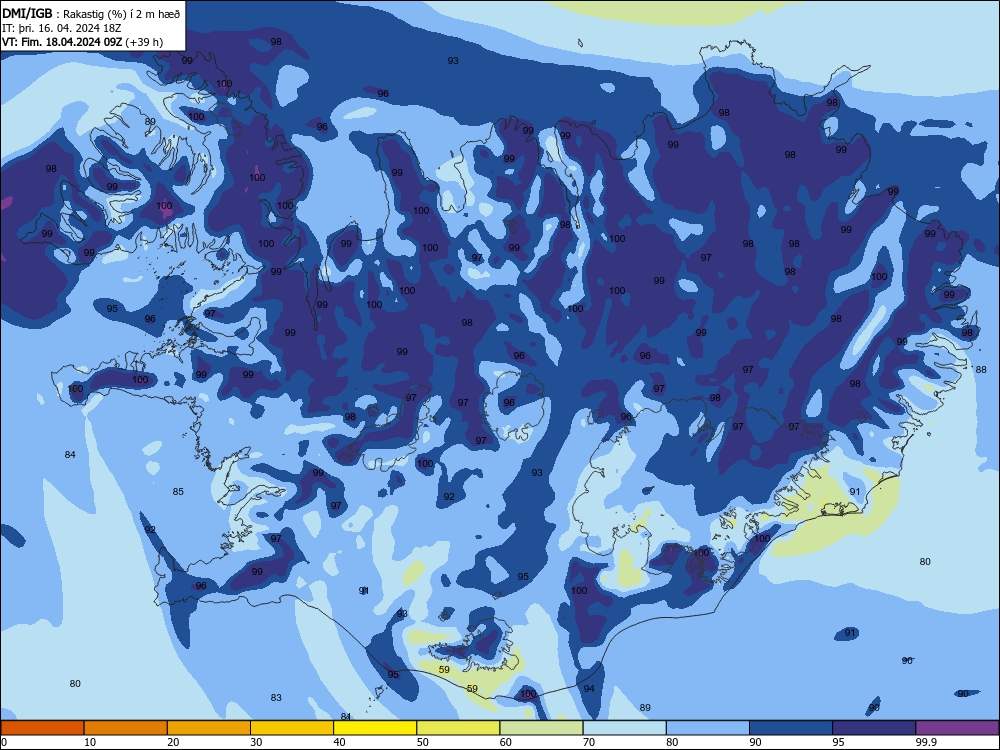This screenshot has height=750, width=1000.
Task: Click the 'DMI/IGB' title text
Action: pyautogui.click(x=27, y=13)
